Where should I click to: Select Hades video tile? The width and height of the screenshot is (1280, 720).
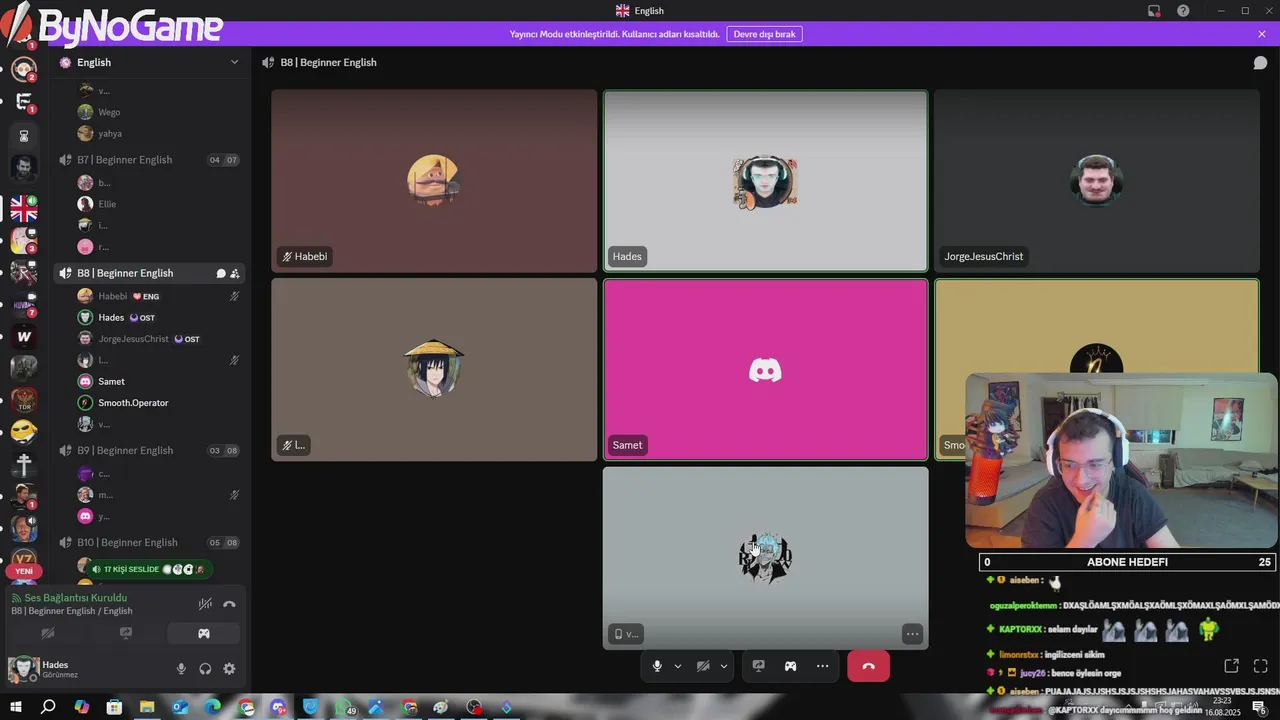tap(766, 181)
